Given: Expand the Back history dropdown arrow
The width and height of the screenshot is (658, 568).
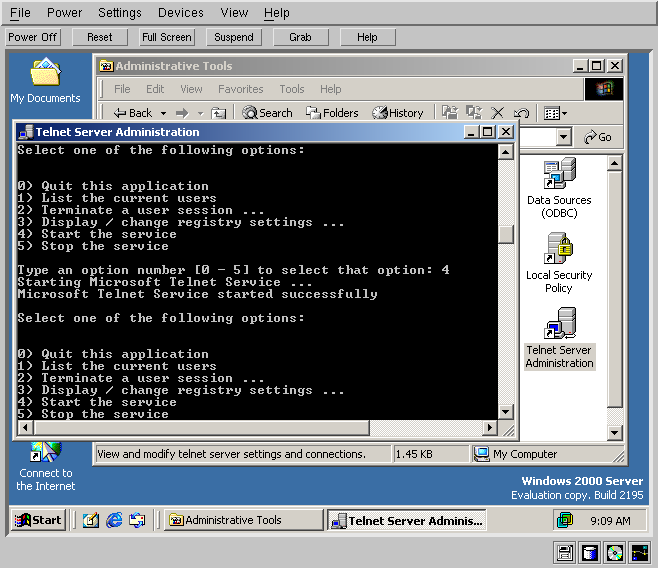Looking at the screenshot, I should [x=163, y=113].
